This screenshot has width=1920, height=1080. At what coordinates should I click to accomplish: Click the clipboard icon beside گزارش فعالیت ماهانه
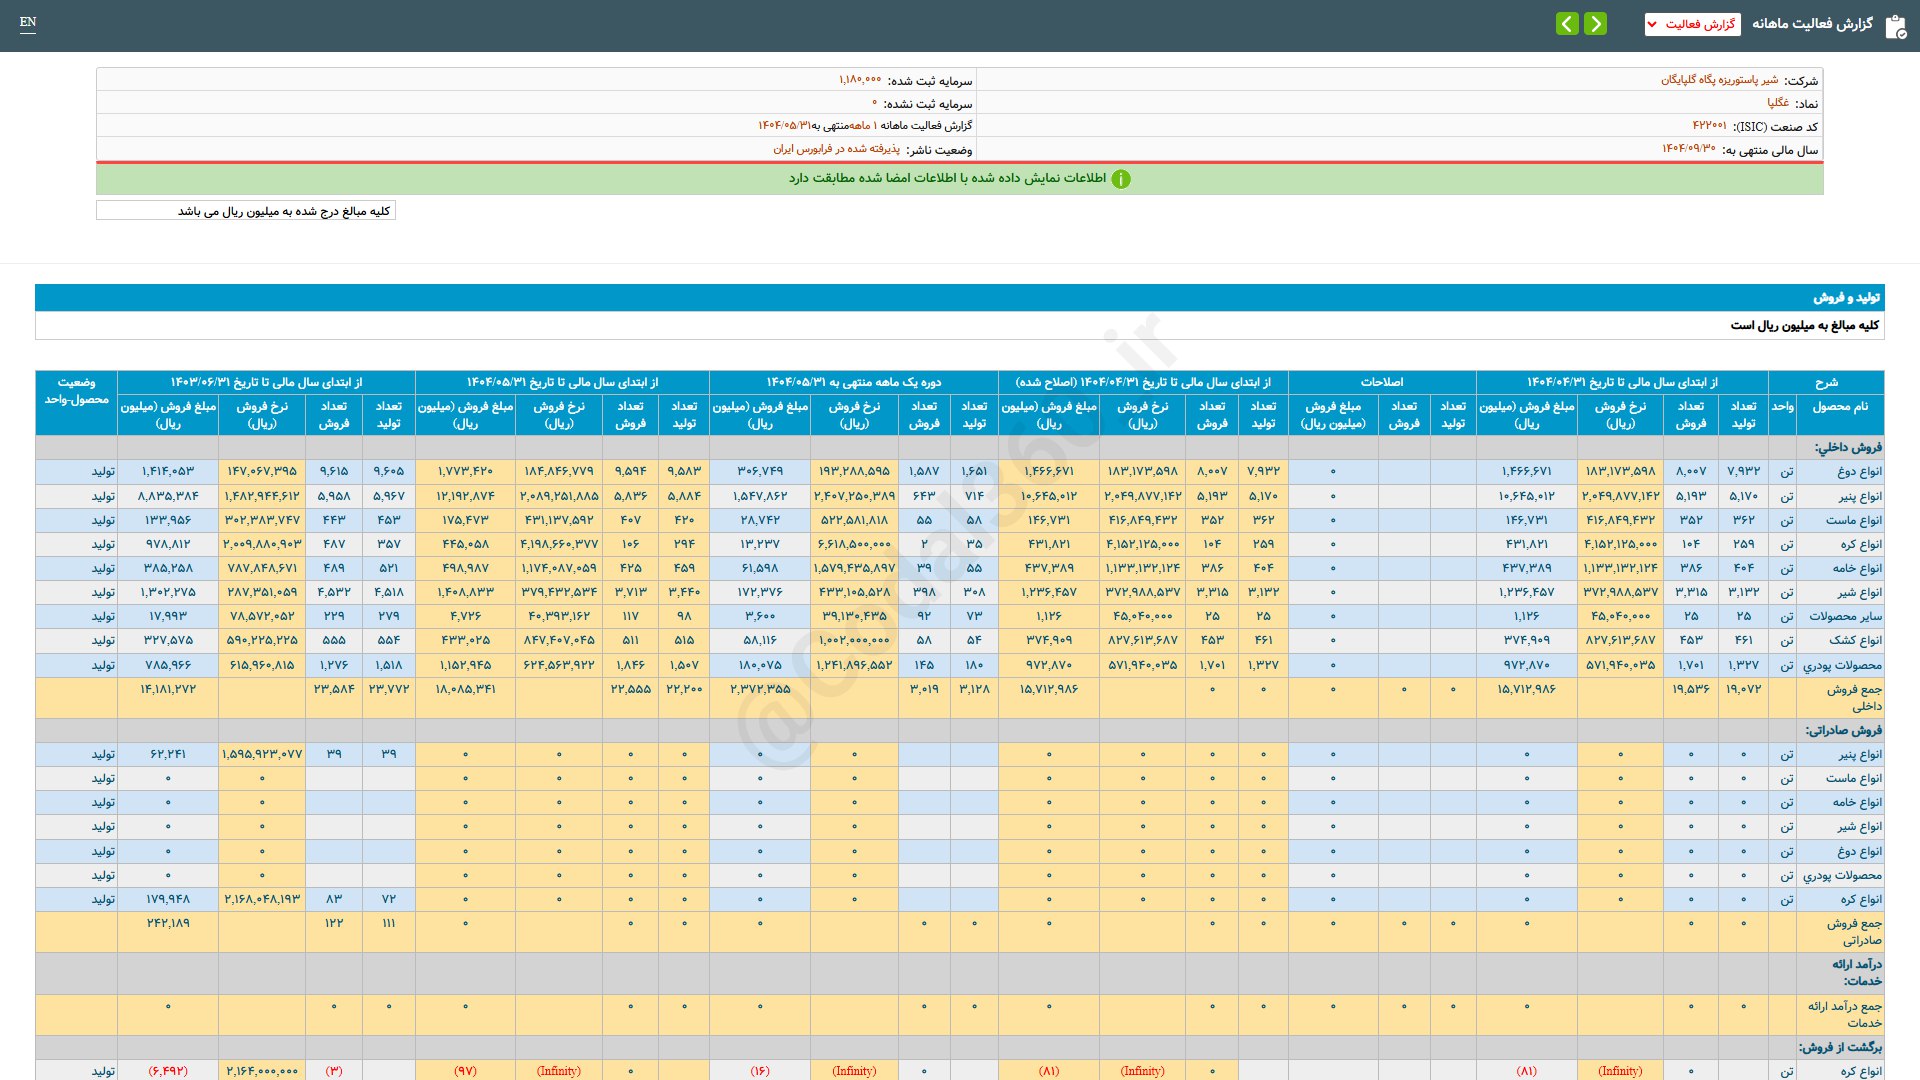point(1895,26)
